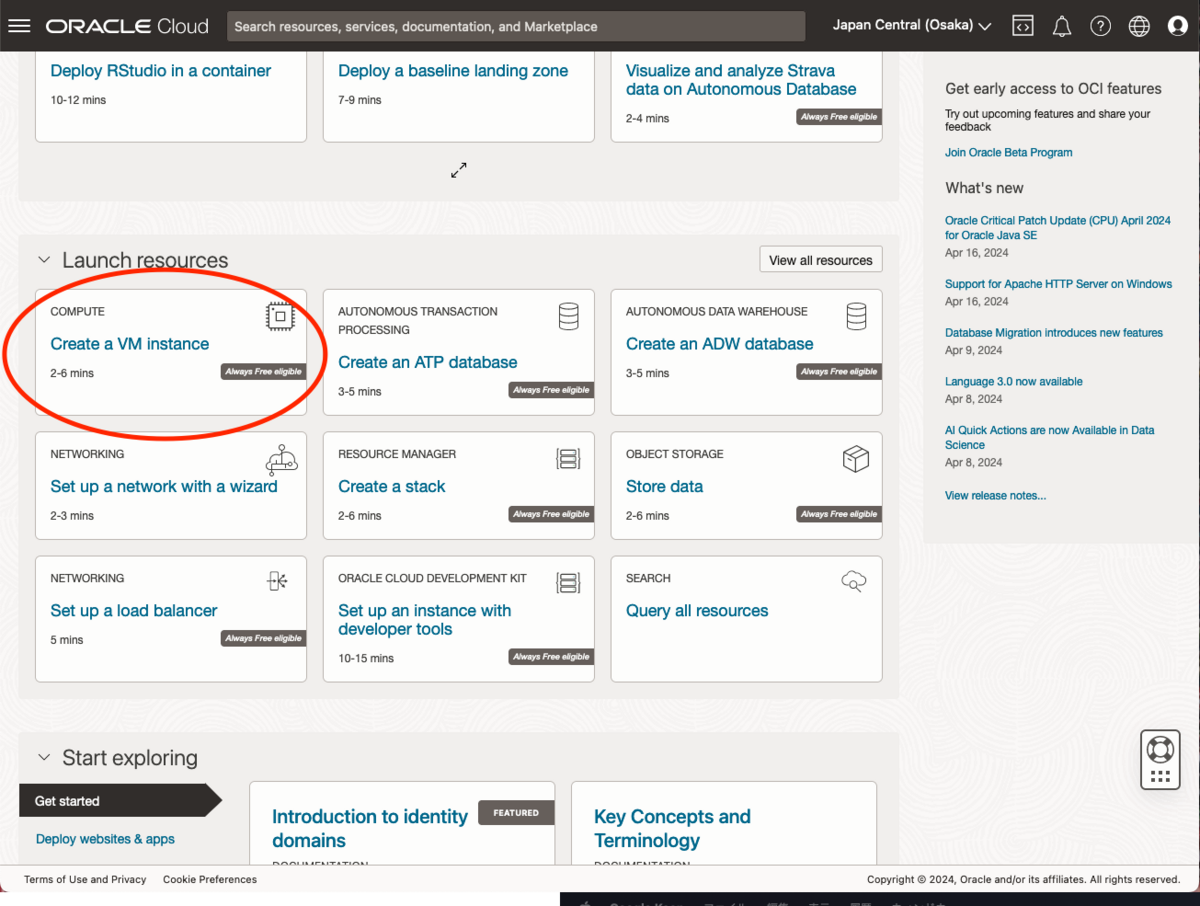The image size is (1200, 906).
Task: Click the Compute chip icon
Action: (x=280, y=317)
